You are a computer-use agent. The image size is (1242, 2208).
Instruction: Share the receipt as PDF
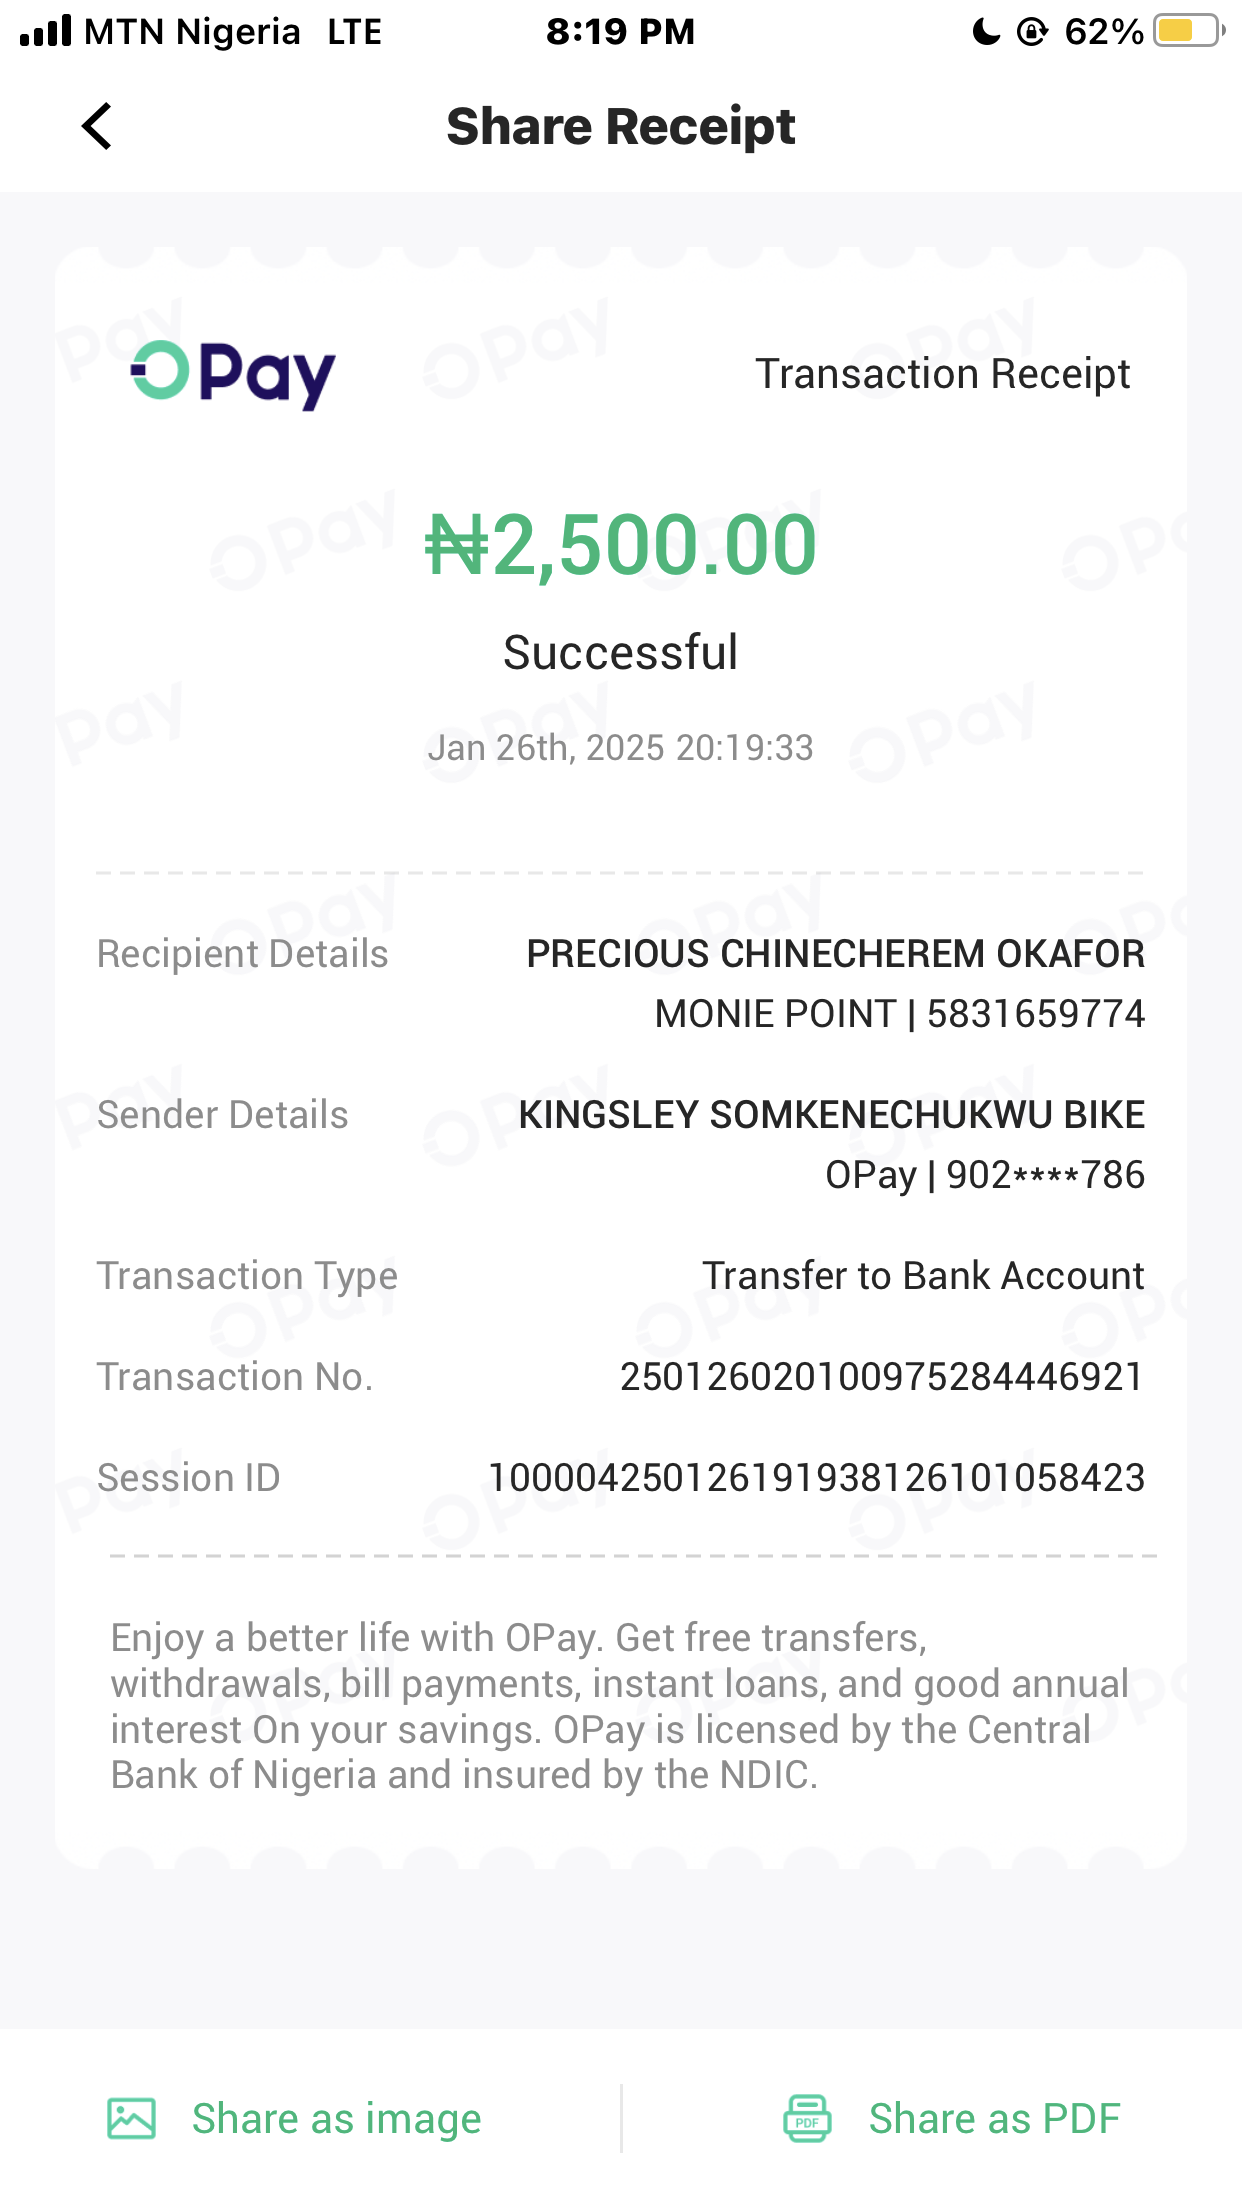coord(993,2118)
